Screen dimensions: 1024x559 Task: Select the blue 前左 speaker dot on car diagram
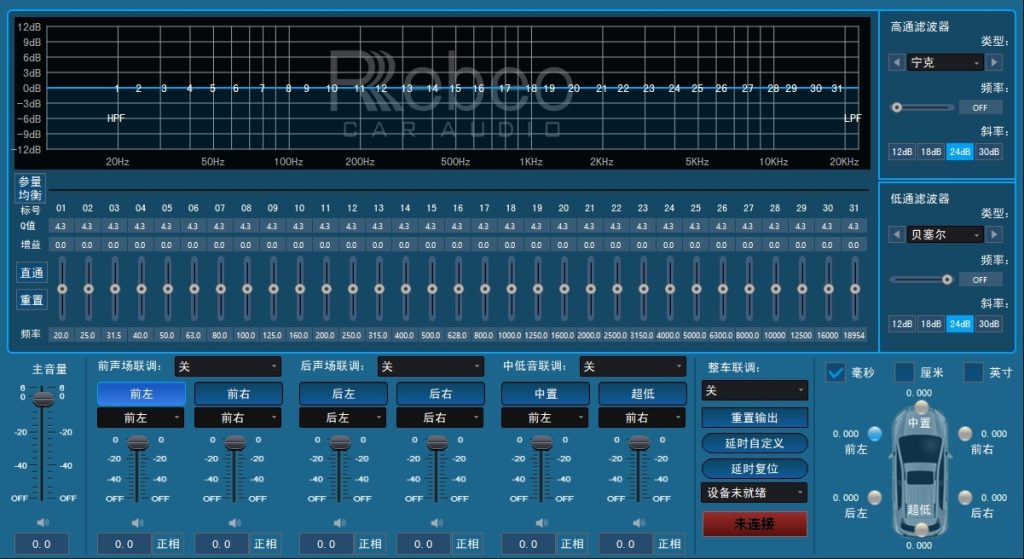874,434
